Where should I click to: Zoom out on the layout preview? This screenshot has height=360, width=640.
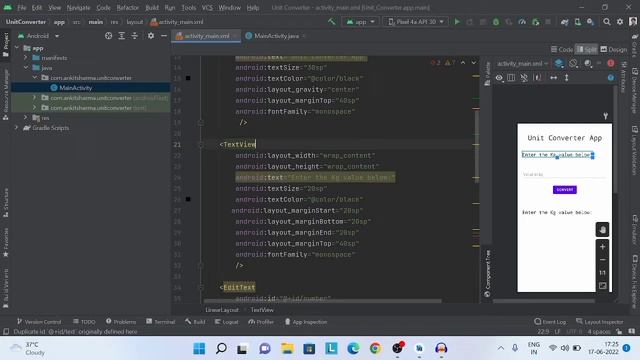[x=602, y=260]
